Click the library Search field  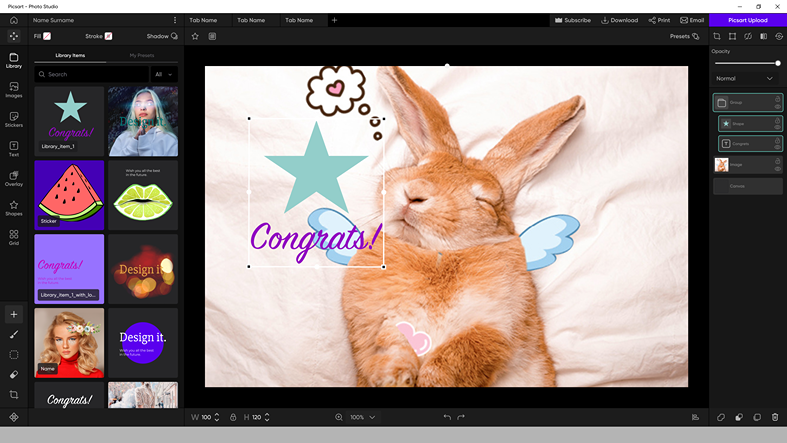(x=92, y=74)
